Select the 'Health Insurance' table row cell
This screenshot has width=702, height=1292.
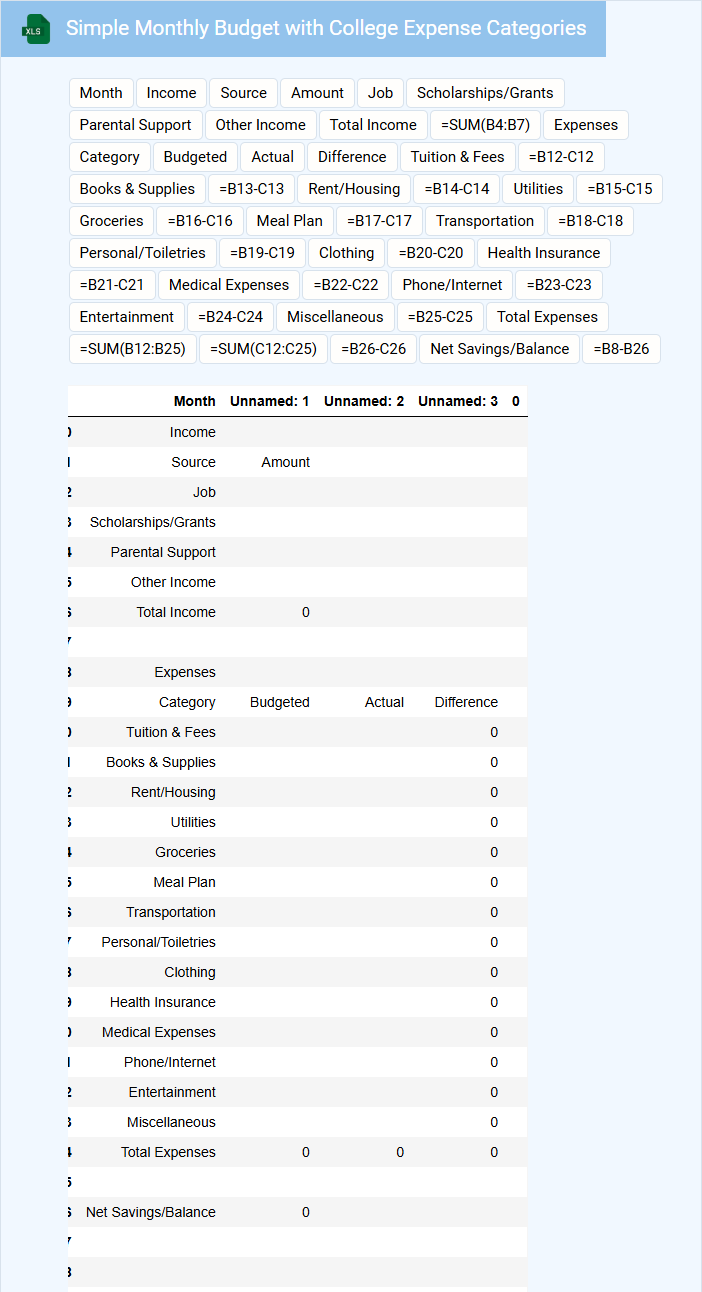click(x=163, y=1002)
